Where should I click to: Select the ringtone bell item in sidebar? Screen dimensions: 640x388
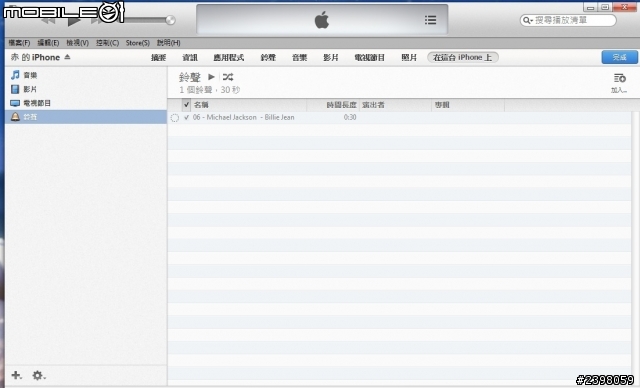86,117
